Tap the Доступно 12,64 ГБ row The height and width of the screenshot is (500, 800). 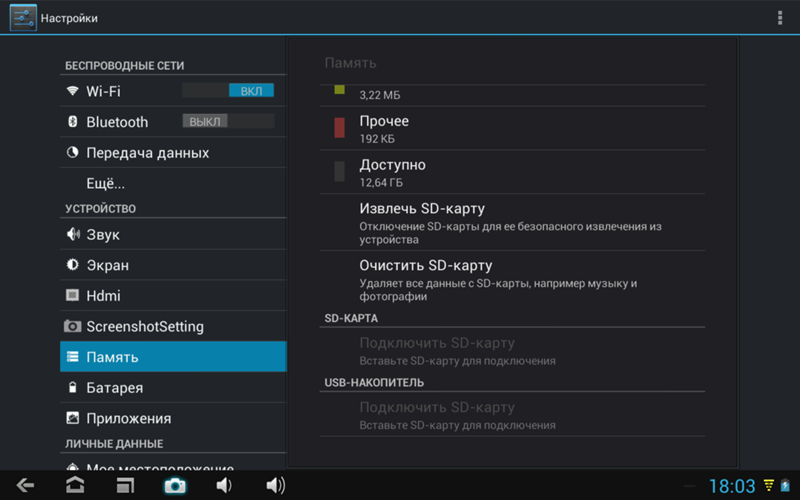coord(512,172)
